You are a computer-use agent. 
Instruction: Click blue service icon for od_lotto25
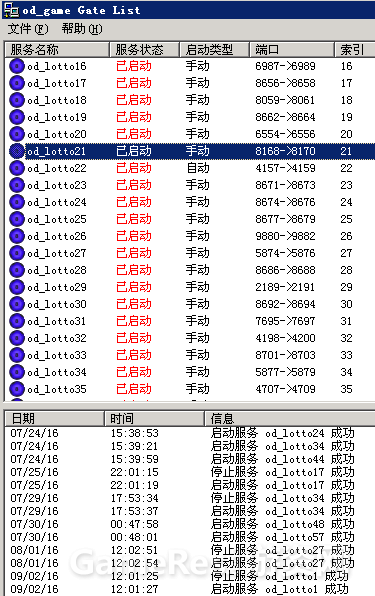[17, 219]
